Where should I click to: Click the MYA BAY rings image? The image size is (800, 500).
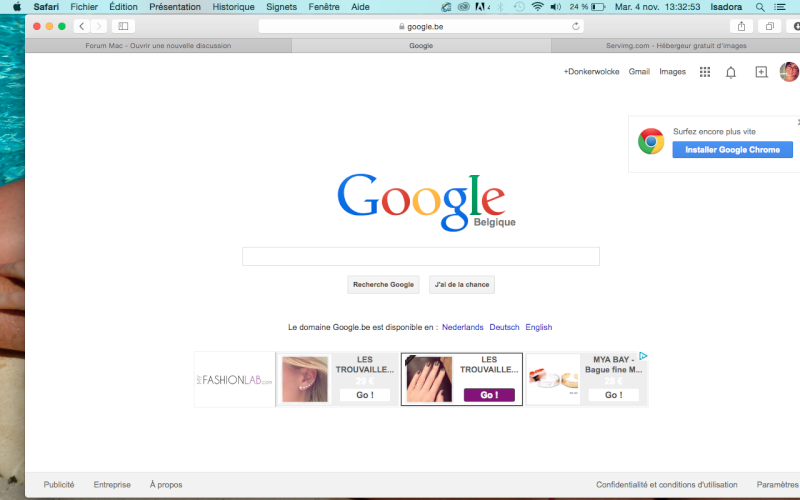point(554,380)
